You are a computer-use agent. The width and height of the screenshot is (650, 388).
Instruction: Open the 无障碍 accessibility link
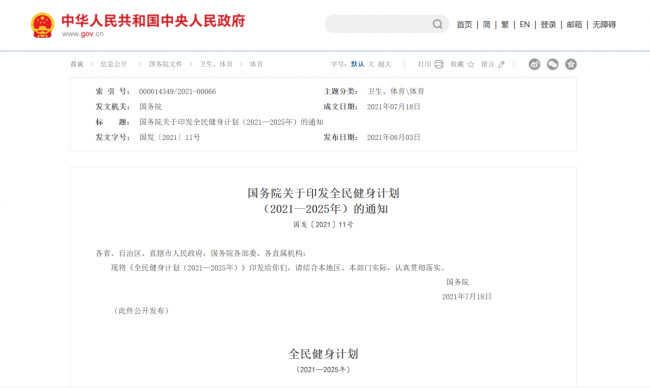(x=604, y=24)
